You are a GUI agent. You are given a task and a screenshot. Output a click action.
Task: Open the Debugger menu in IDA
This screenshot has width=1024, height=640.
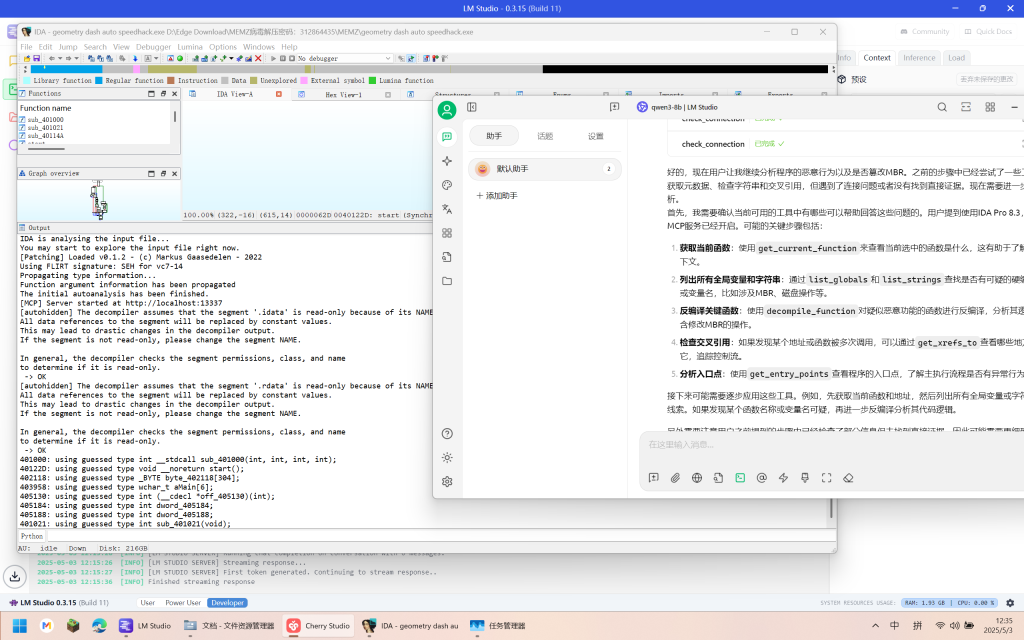(x=153, y=47)
